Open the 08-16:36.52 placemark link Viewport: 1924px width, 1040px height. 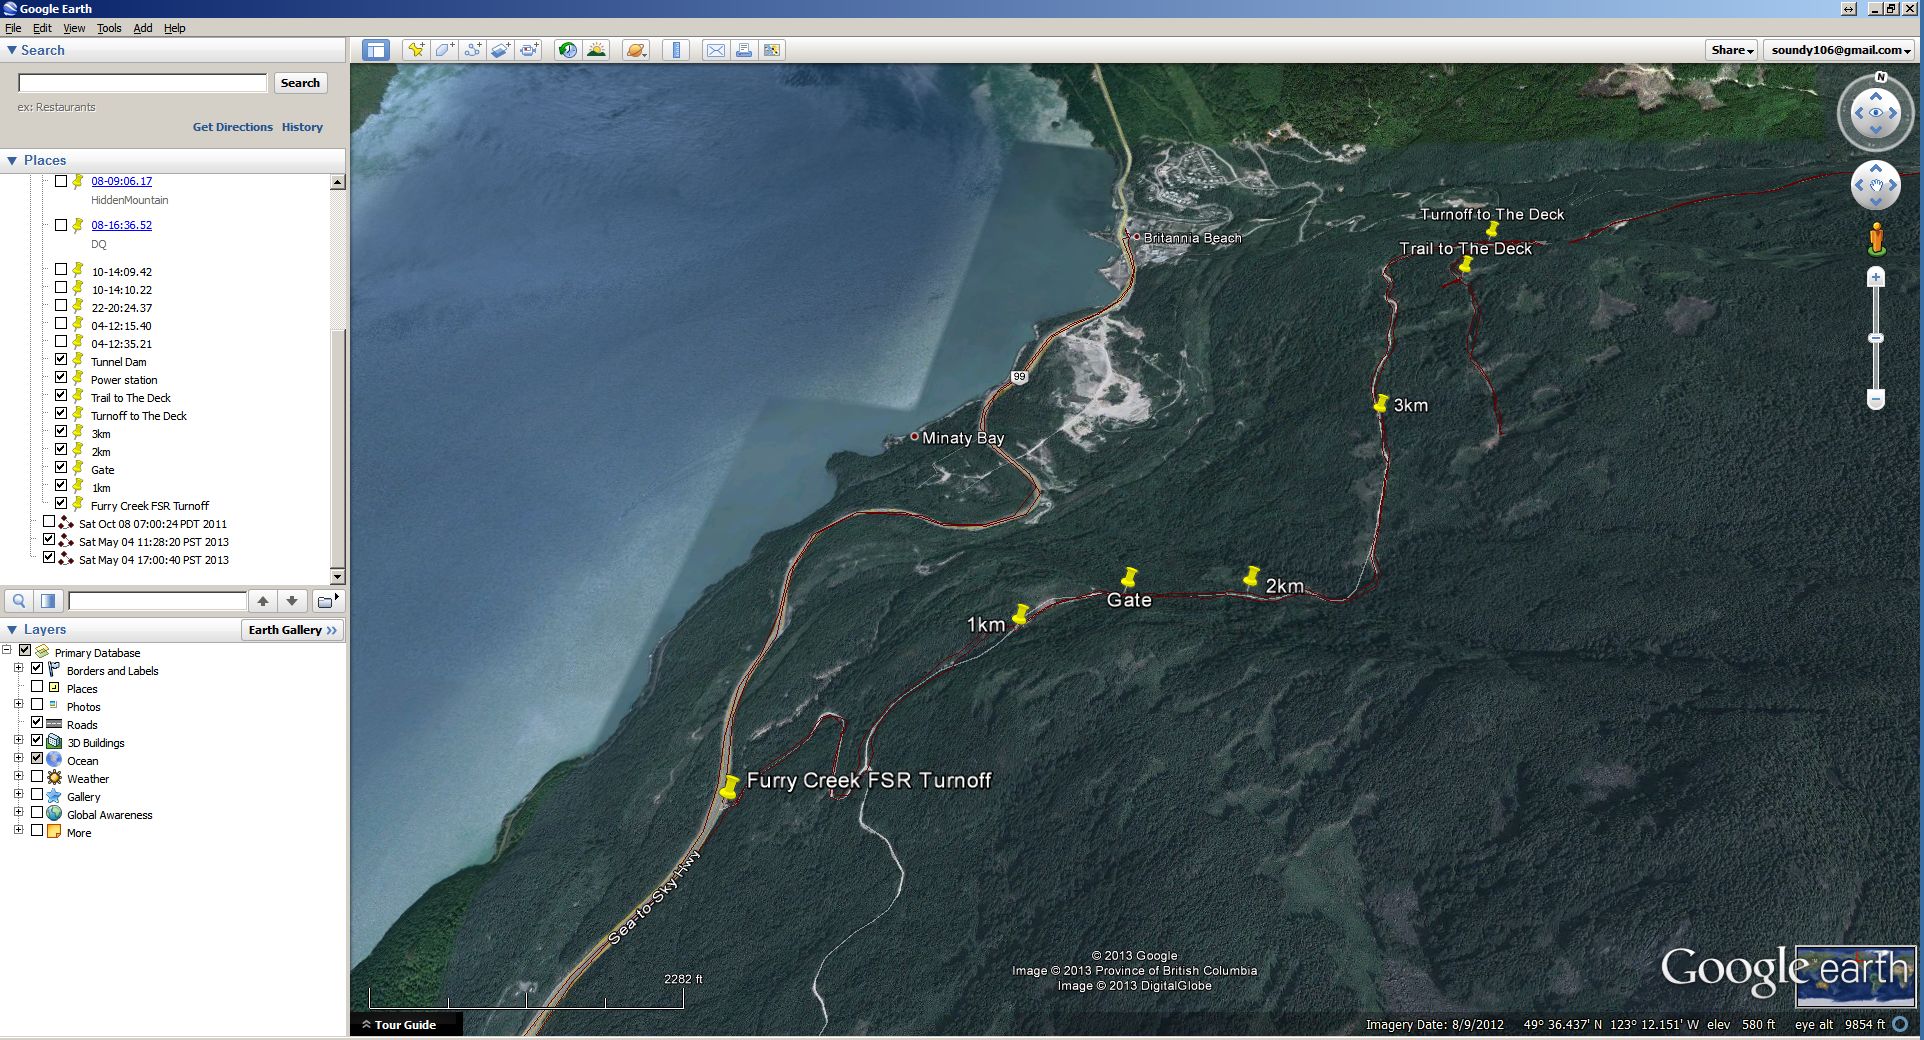coord(122,225)
